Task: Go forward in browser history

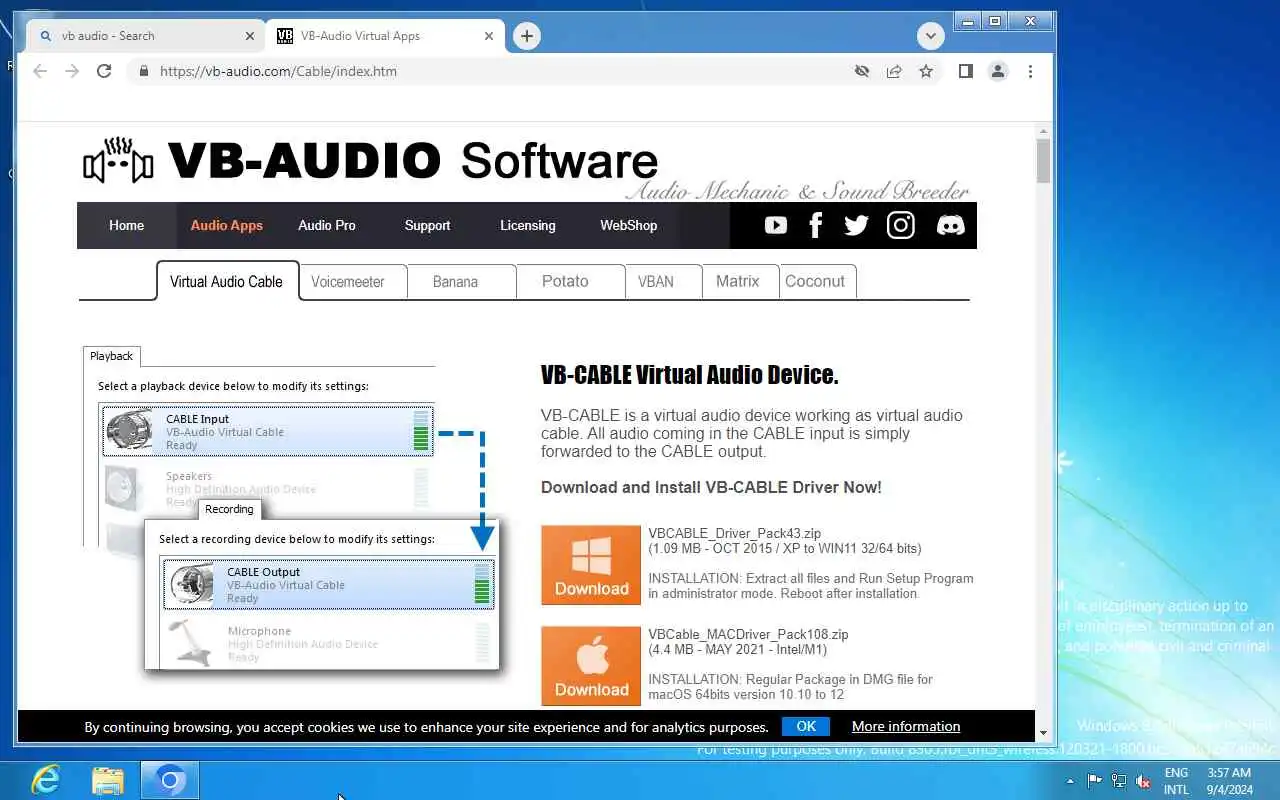Action: (x=72, y=71)
